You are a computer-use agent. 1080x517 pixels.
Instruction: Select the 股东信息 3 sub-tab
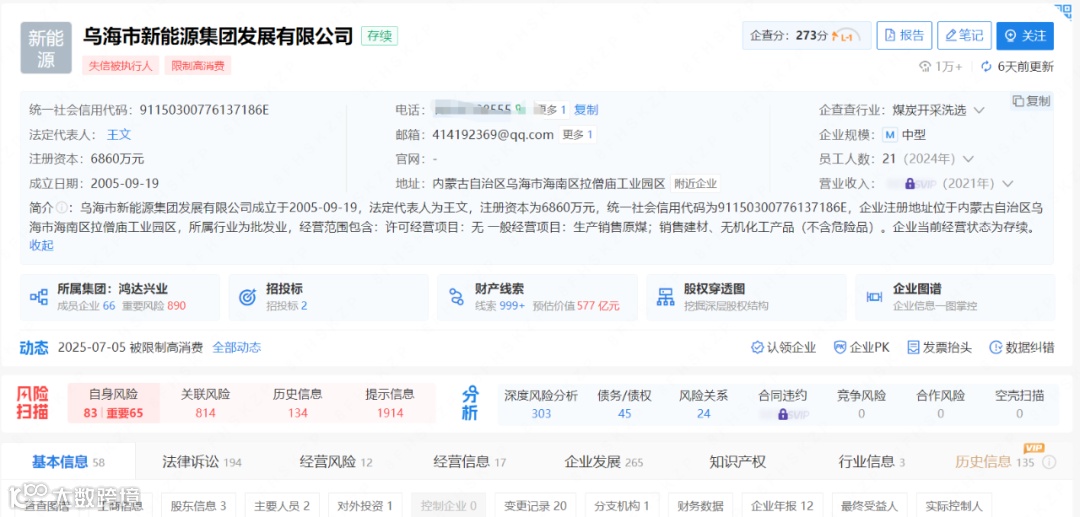point(198,506)
